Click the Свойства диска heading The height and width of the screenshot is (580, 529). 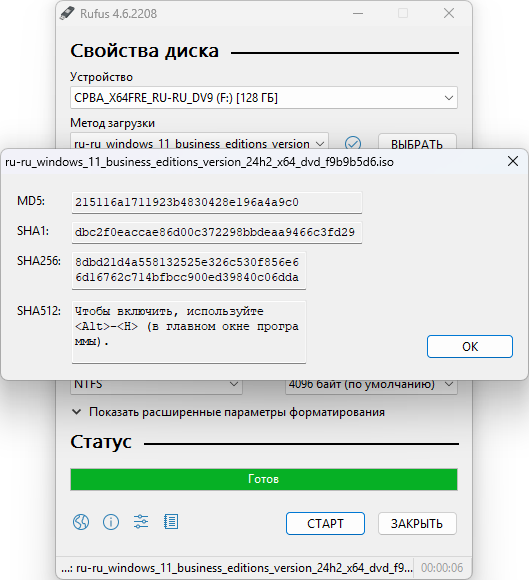tap(145, 51)
